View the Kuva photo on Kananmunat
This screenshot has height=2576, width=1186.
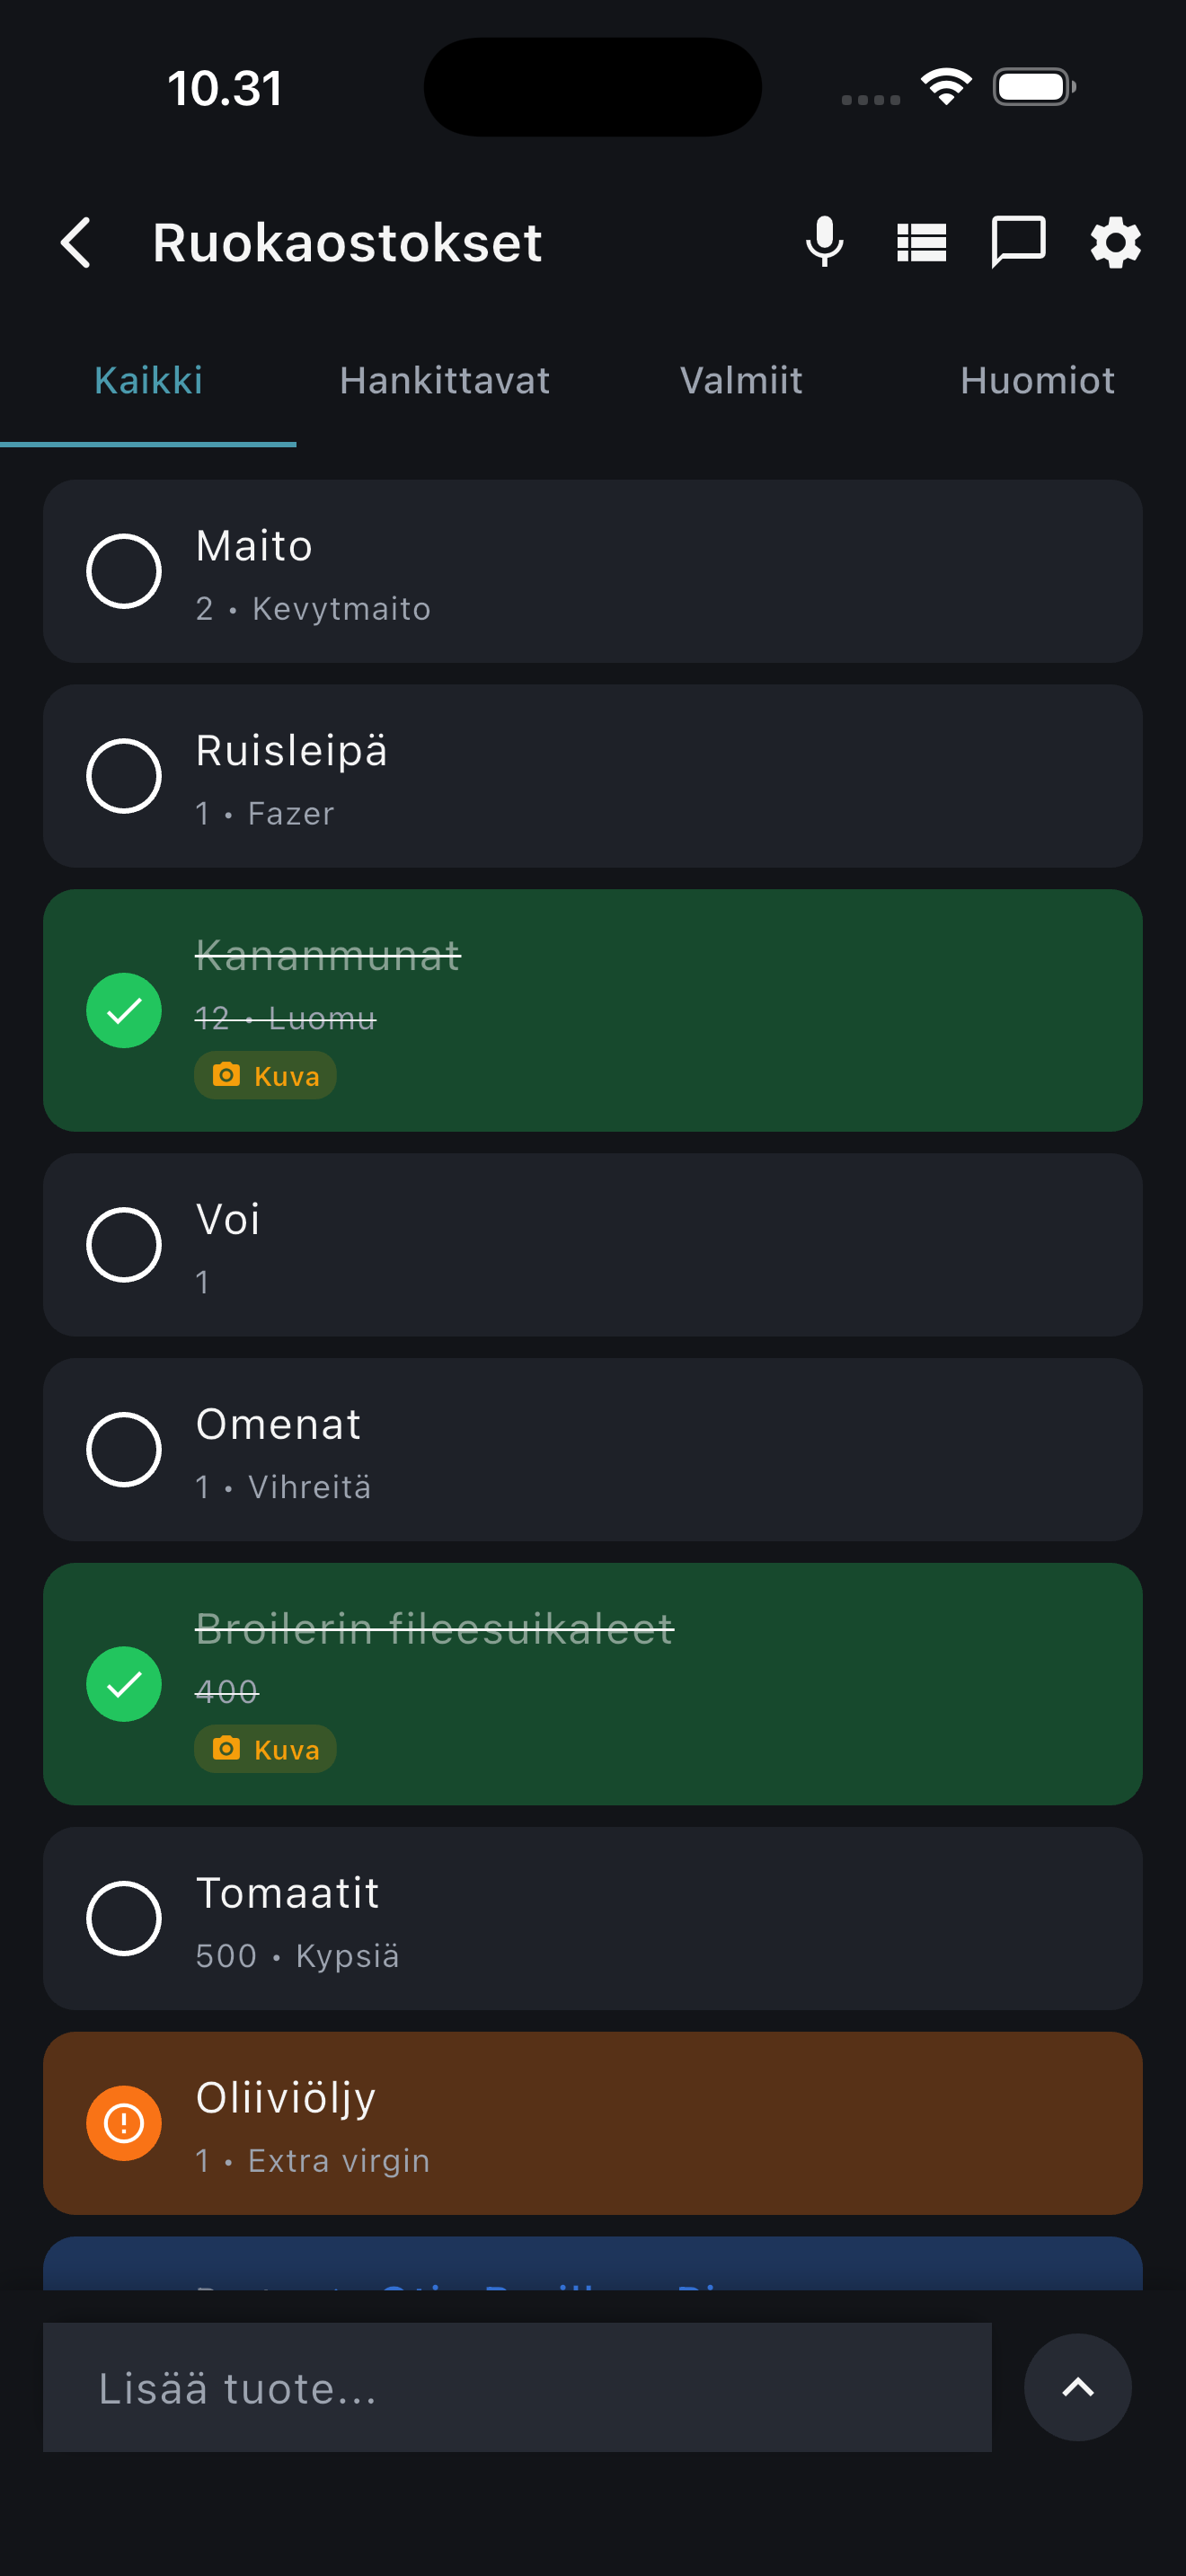coord(264,1075)
